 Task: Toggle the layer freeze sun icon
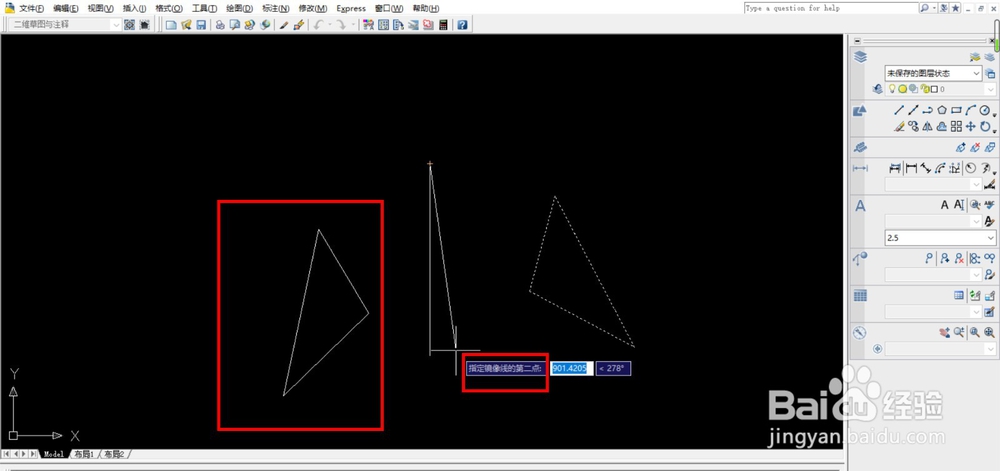coord(902,89)
